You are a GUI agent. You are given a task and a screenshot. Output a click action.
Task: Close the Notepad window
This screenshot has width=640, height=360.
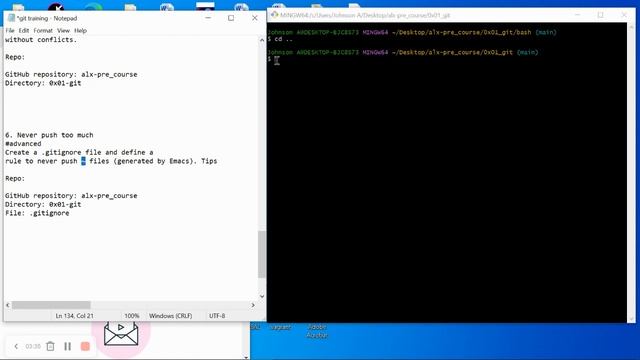pyautogui.click(x=255, y=18)
